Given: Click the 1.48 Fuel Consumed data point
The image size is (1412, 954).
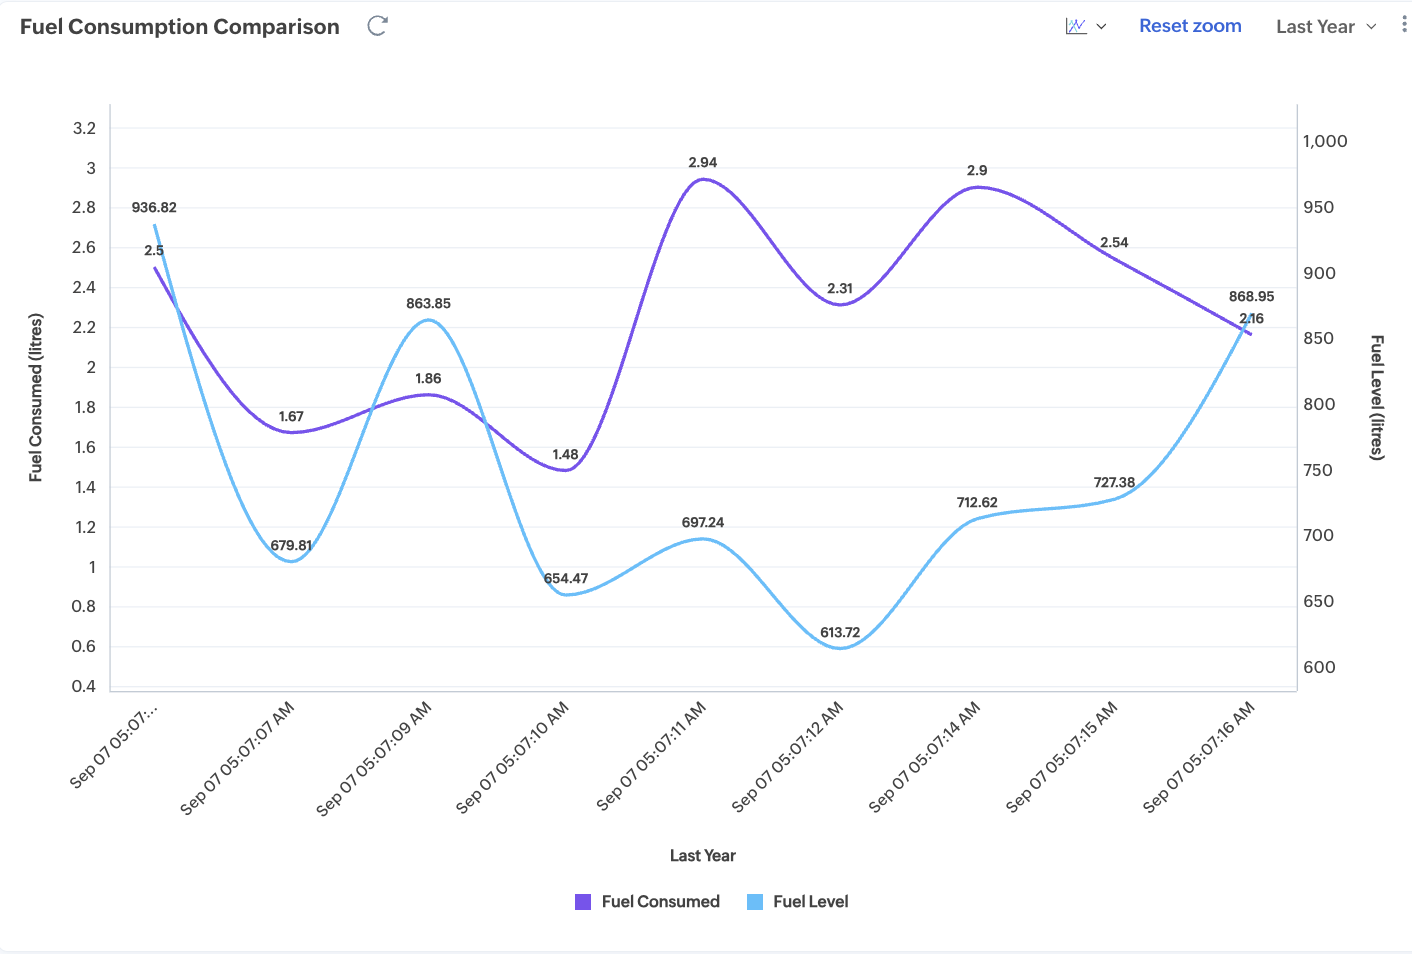Looking at the screenshot, I should point(566,470).
